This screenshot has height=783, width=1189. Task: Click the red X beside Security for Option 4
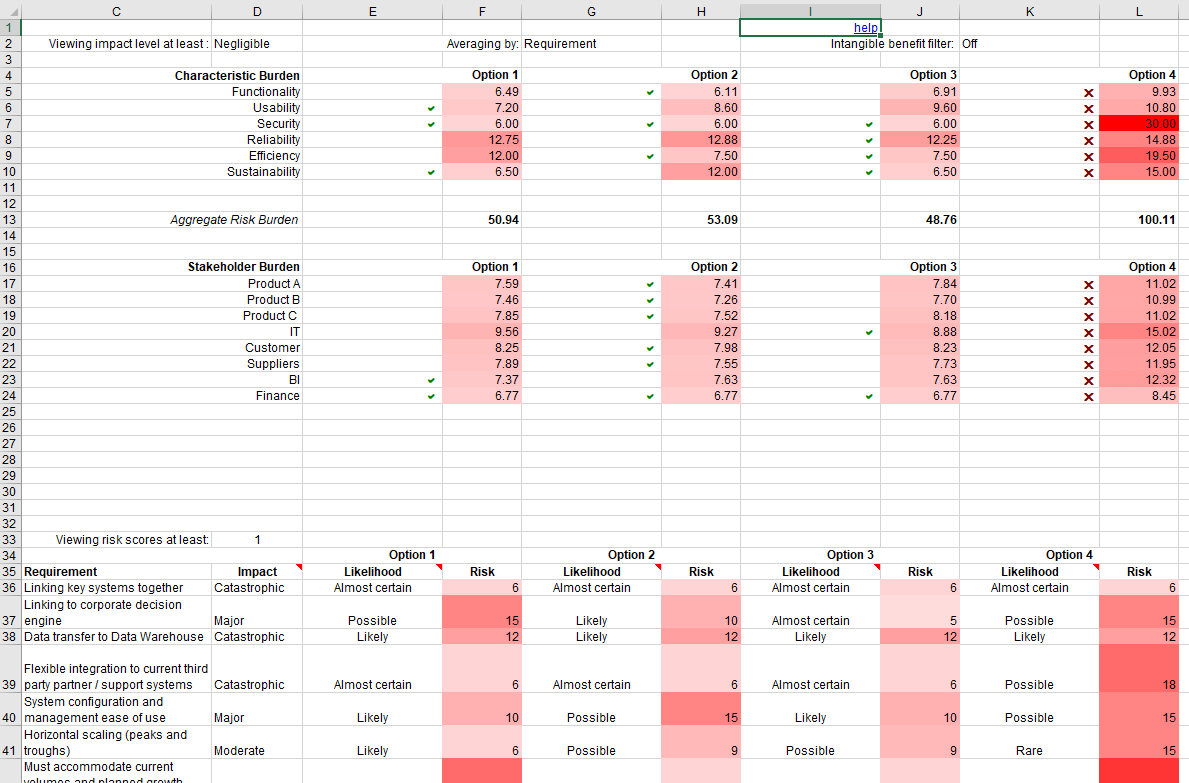click(1088, 123)
